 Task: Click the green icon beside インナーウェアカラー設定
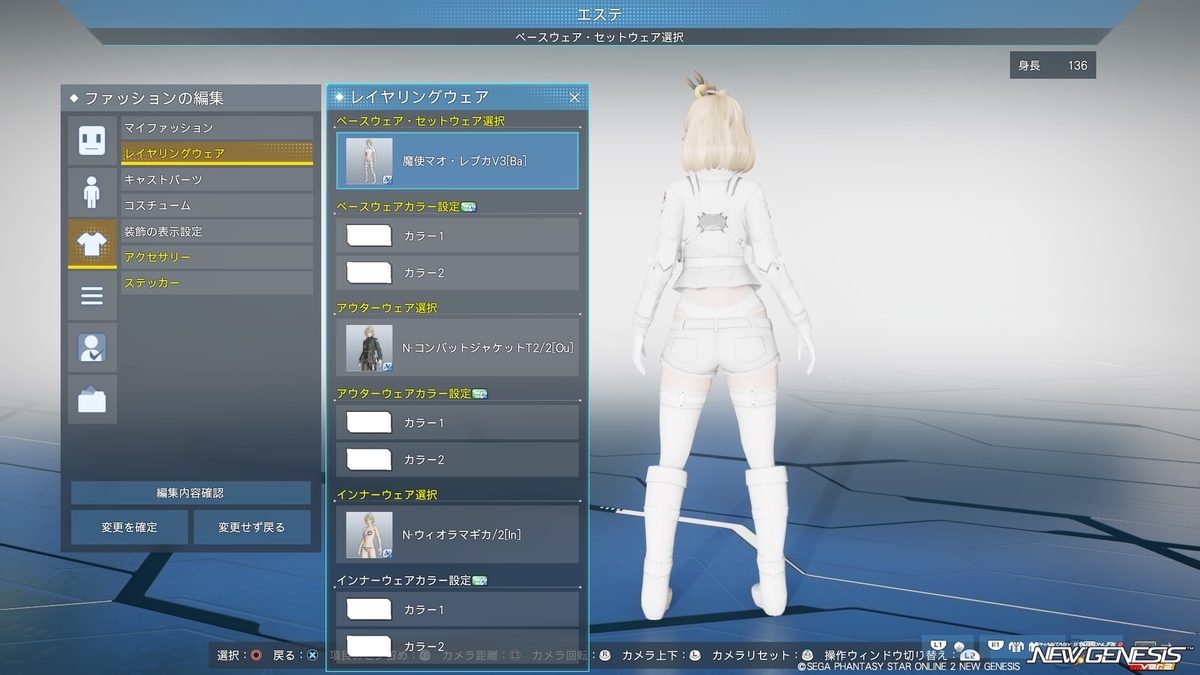coord(479,581)
